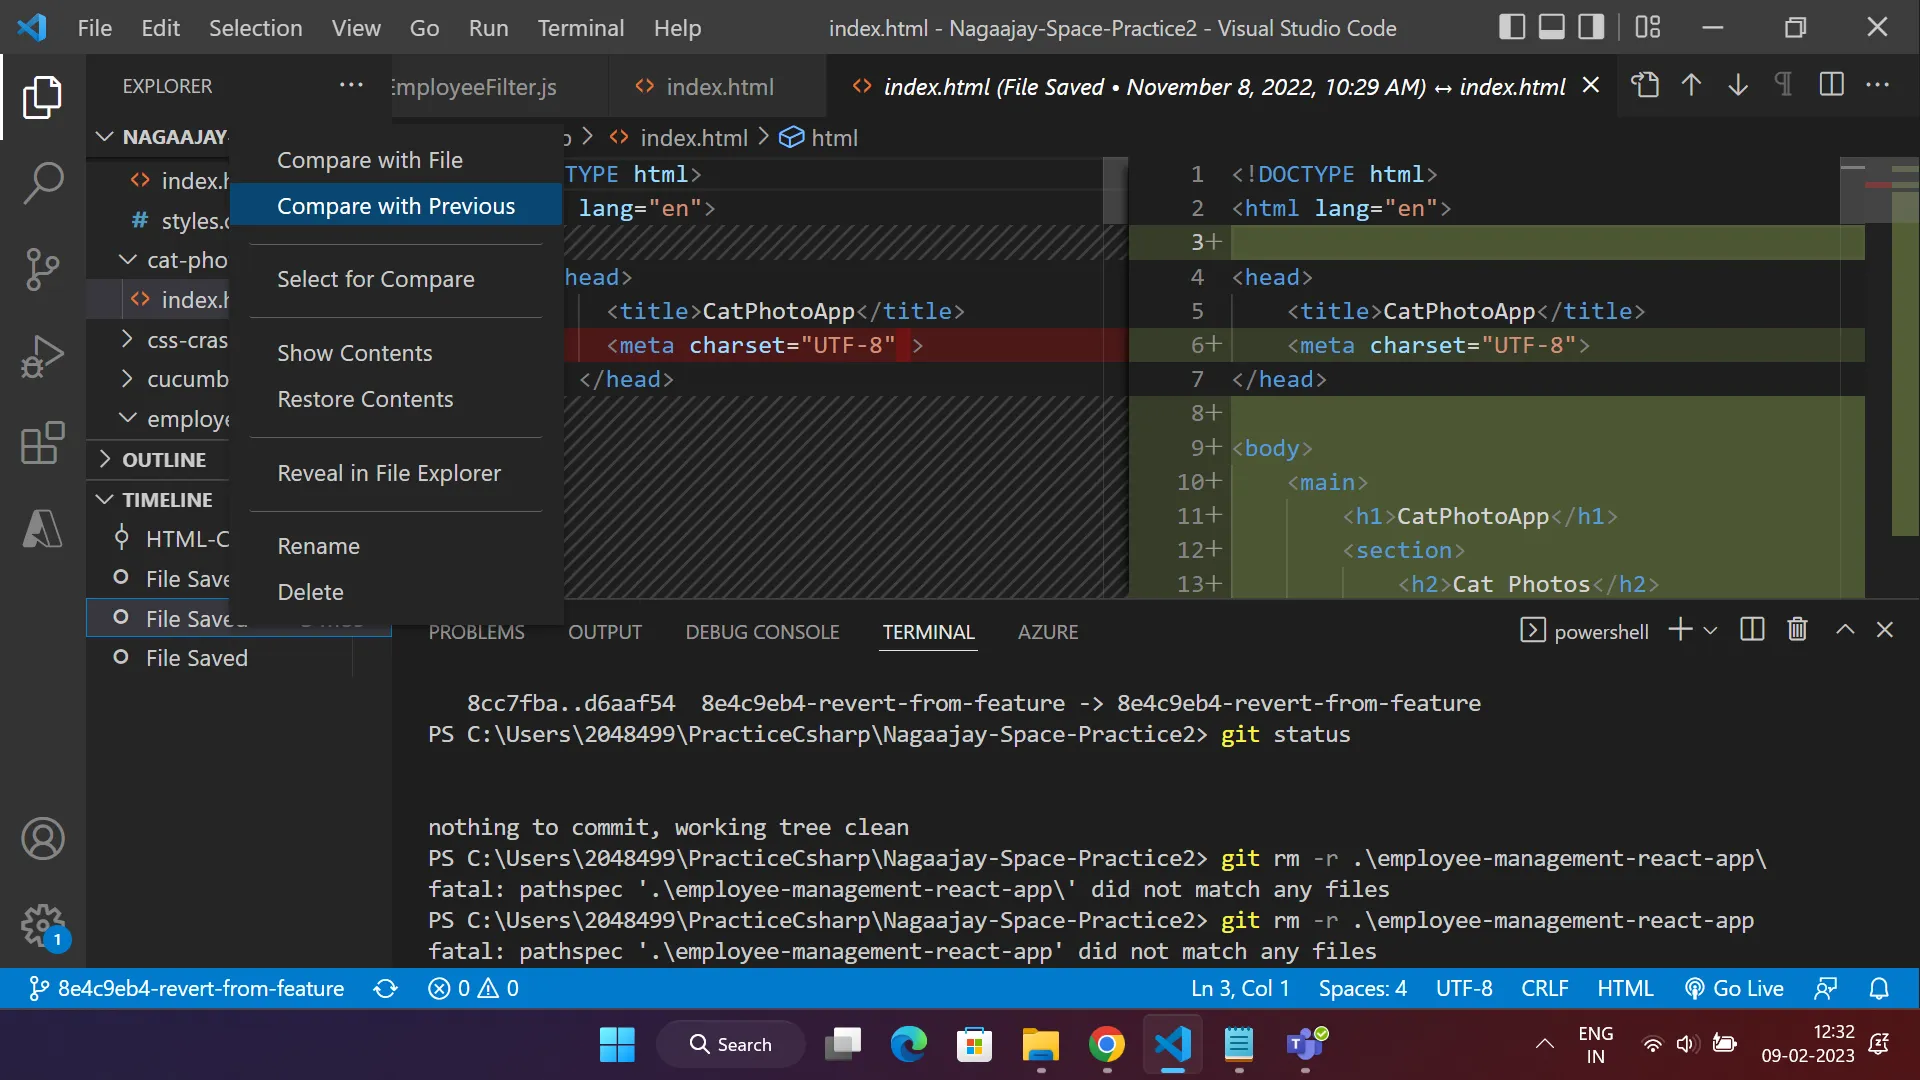
Task: Open Run and Debug view
Action: click(42, 356)
